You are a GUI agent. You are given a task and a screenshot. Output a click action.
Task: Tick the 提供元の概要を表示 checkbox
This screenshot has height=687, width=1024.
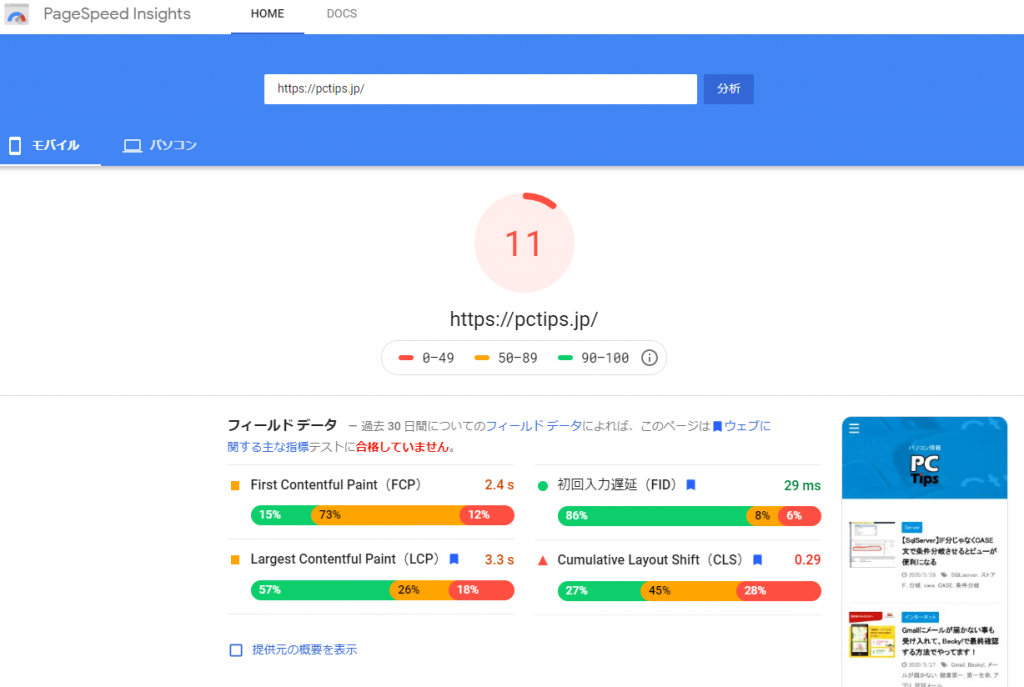[x=236, y=650]
